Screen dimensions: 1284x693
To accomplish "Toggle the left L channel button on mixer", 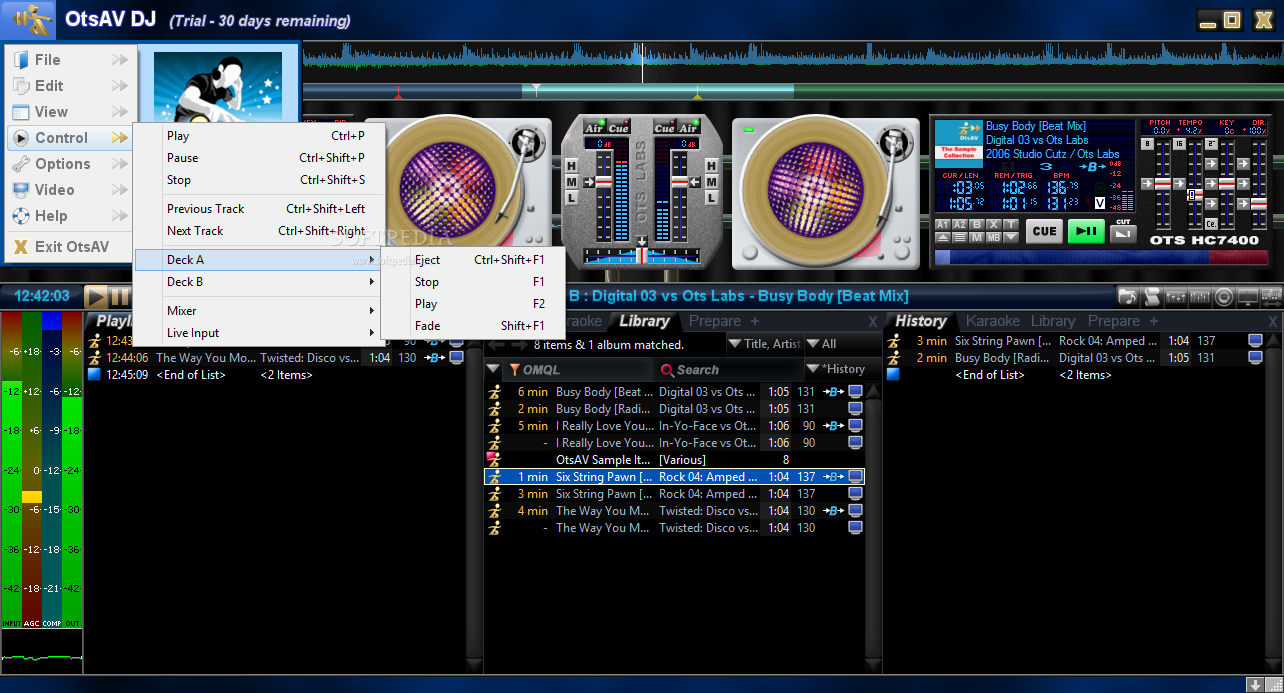I will [x=571, y=198].
